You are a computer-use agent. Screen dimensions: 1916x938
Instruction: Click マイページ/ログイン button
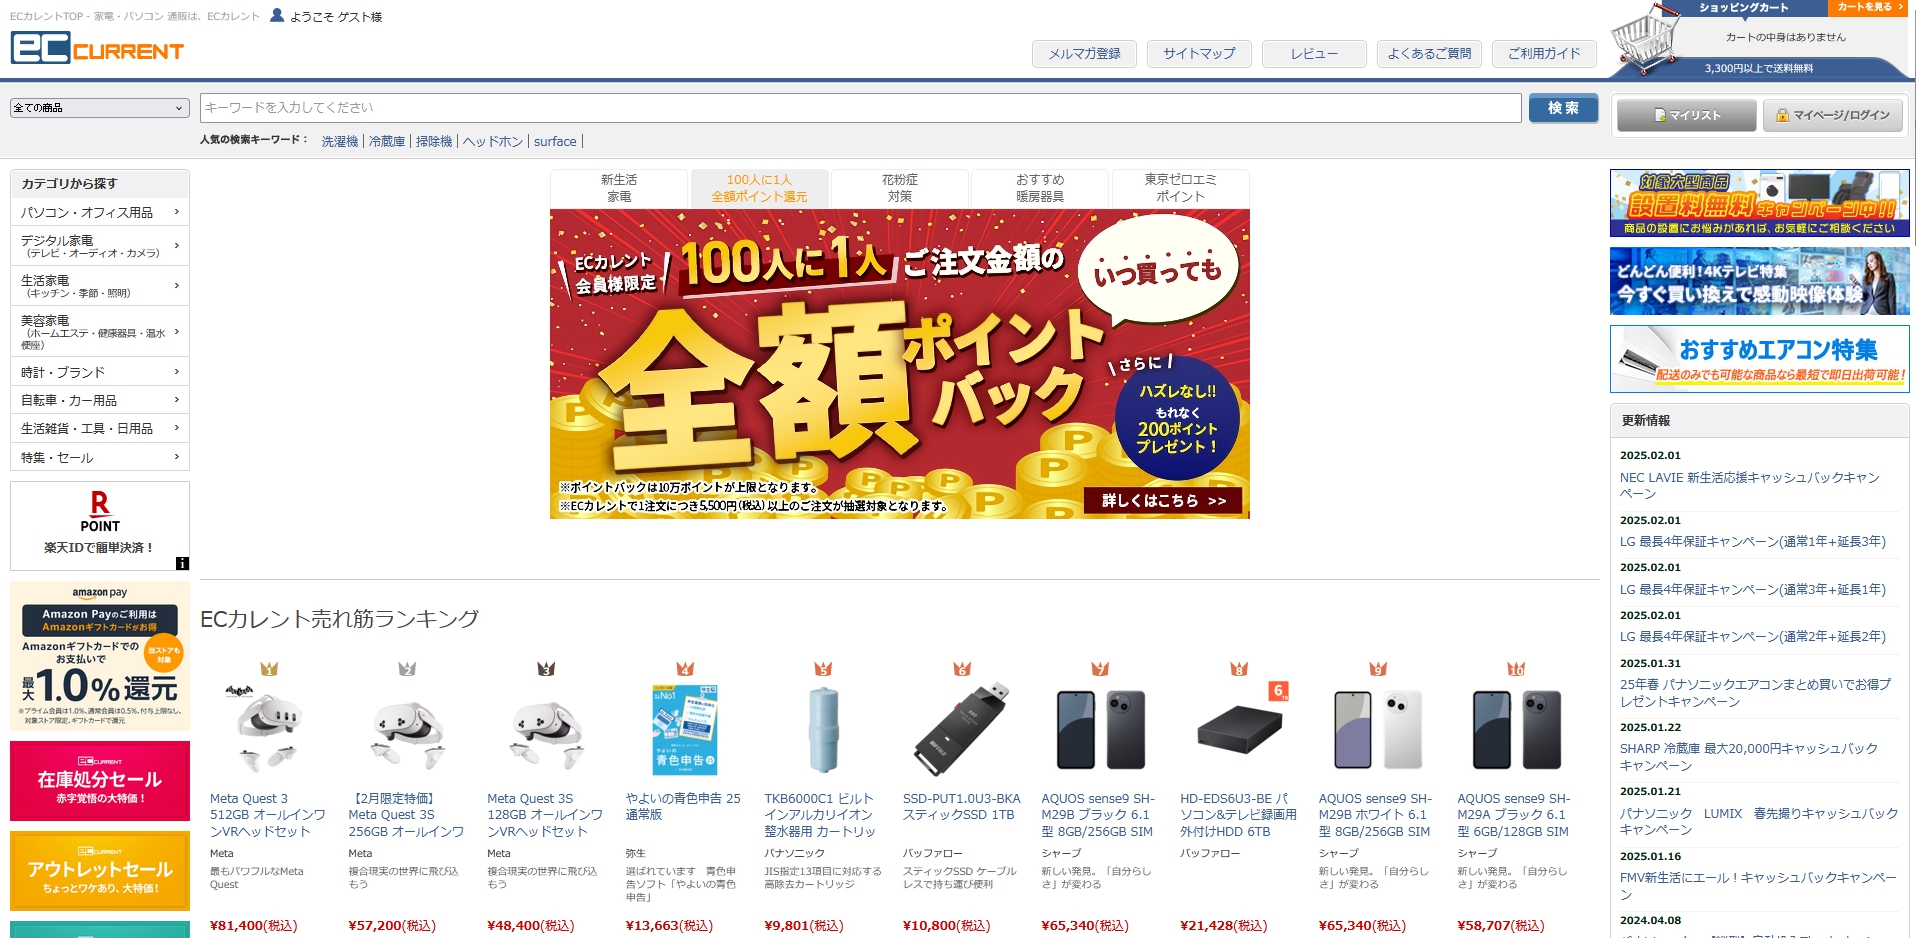[x=1832, y=115]
